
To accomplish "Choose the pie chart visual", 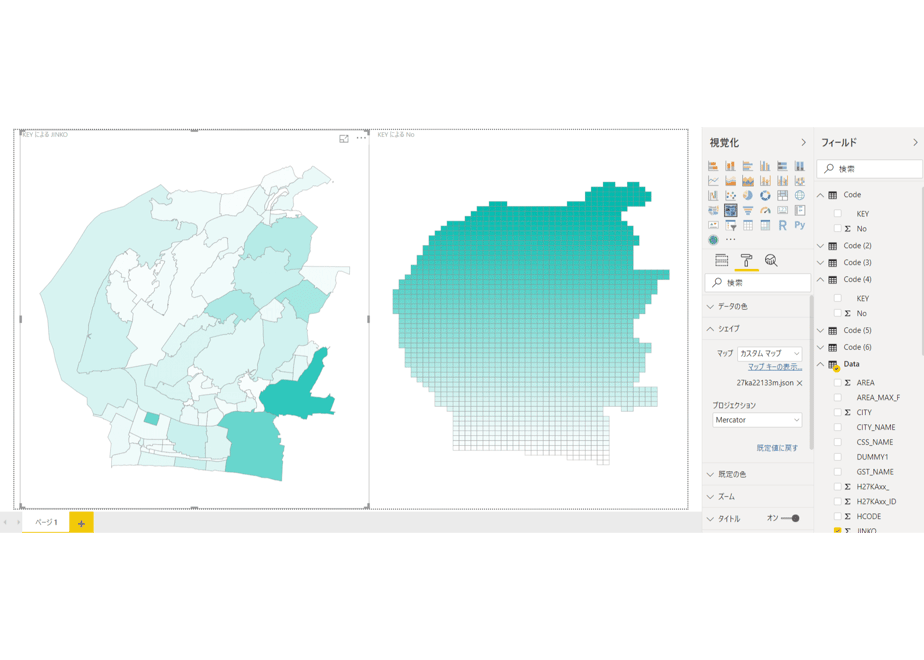I will 748,195.
